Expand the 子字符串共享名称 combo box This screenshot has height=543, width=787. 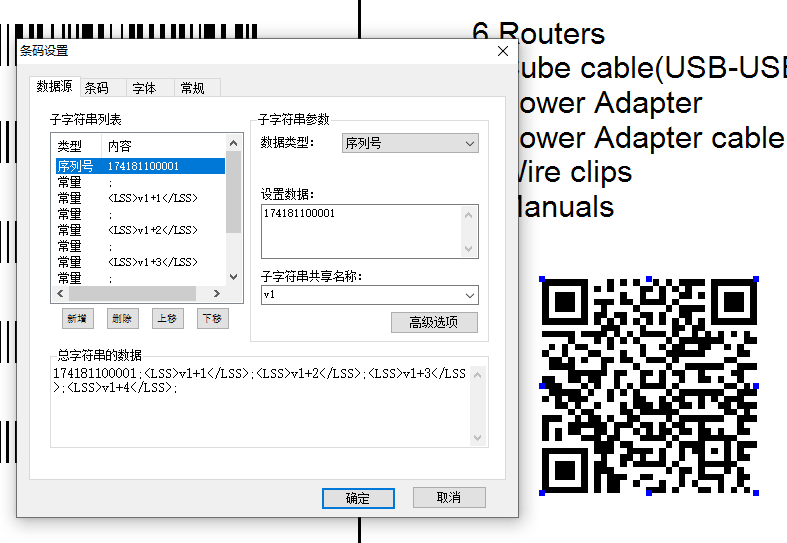[x=470, y=295]
